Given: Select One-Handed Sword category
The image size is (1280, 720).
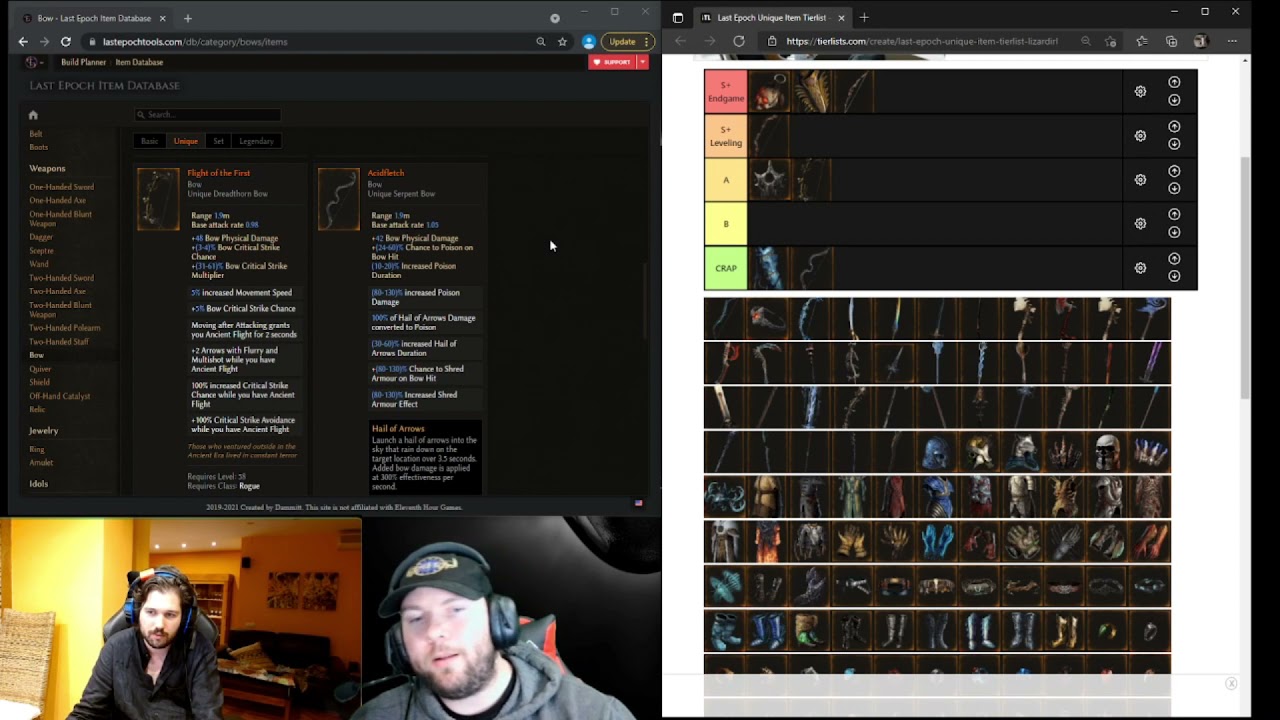Looking at the screenshot, I should pyautogui.click(x=62, y=187).
